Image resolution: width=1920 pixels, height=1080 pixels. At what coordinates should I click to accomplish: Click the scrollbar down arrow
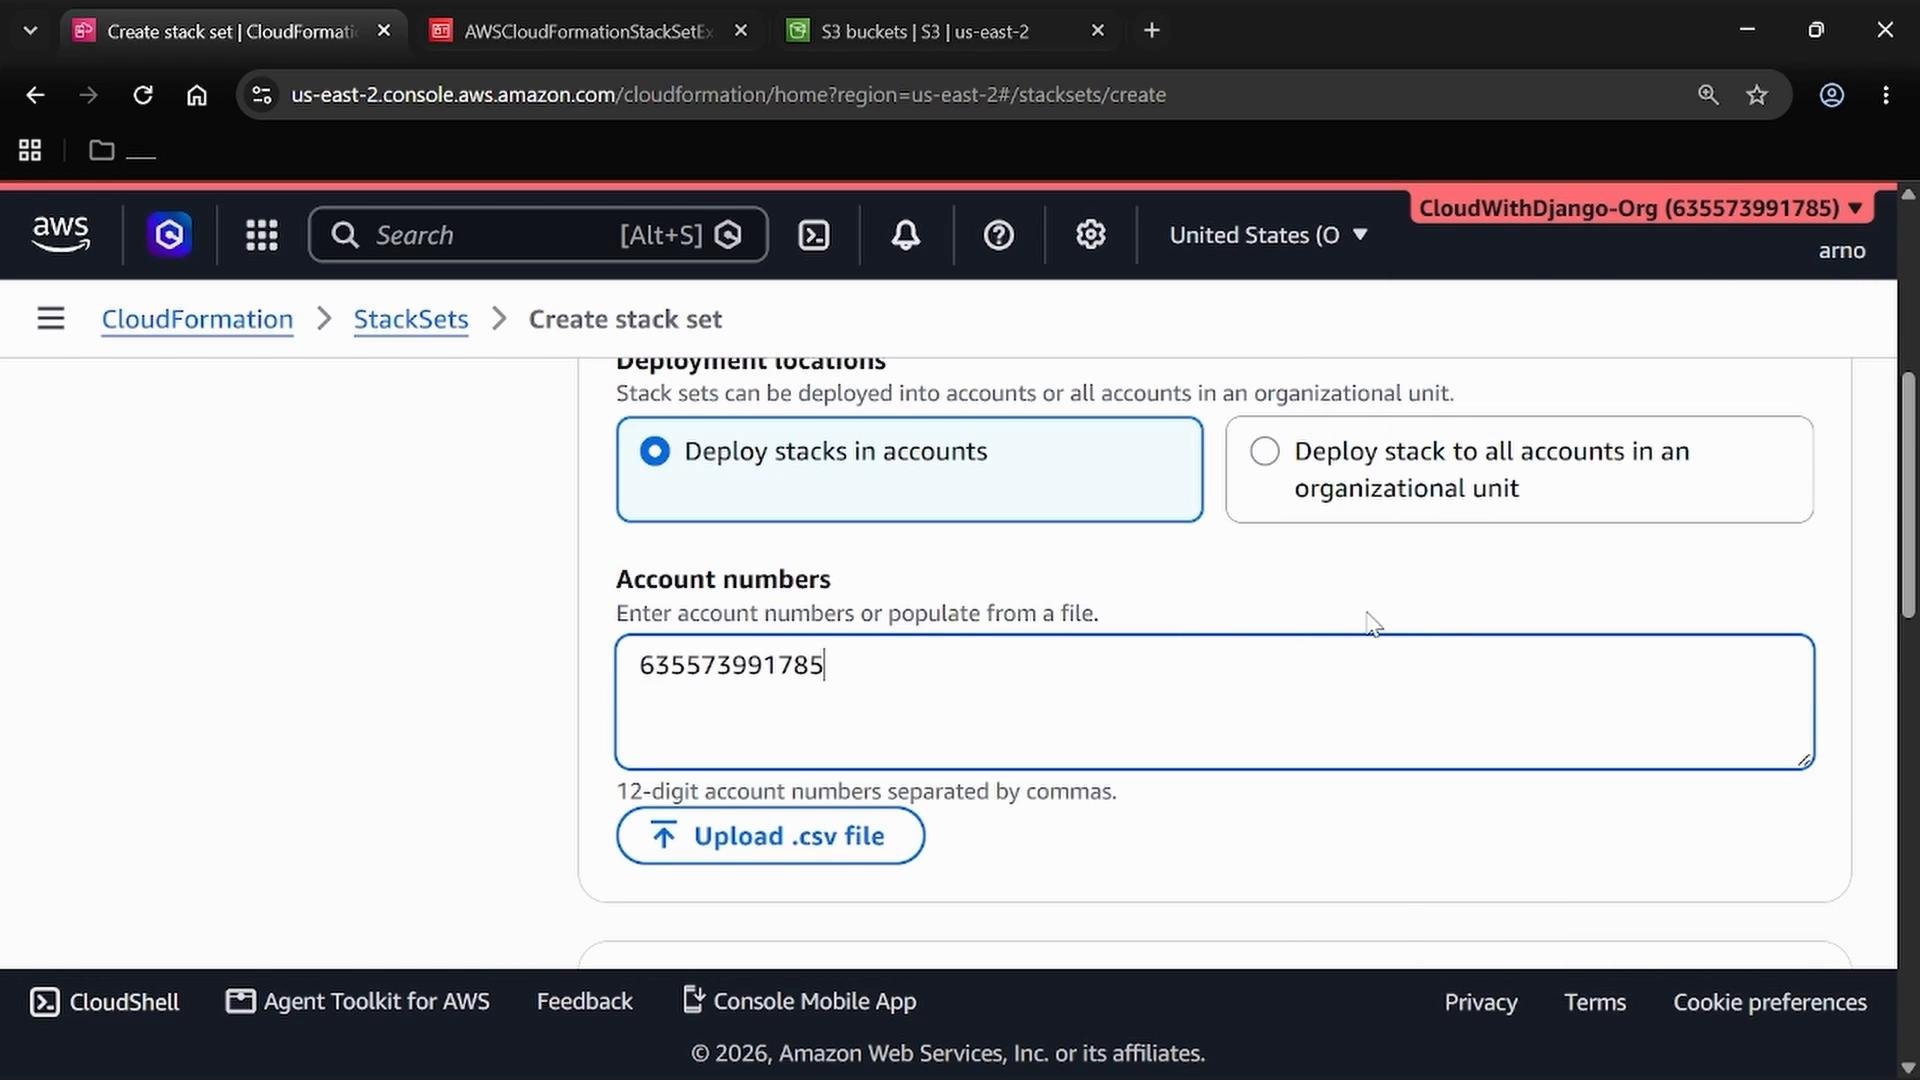pos(1908,1066)
